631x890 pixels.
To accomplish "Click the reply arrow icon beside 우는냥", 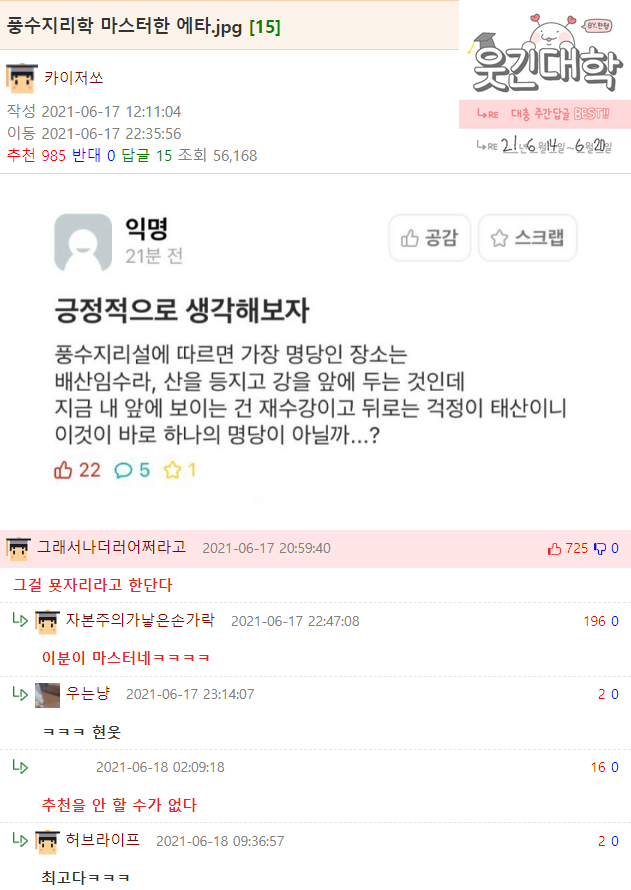I will click(x=20, y=693).
